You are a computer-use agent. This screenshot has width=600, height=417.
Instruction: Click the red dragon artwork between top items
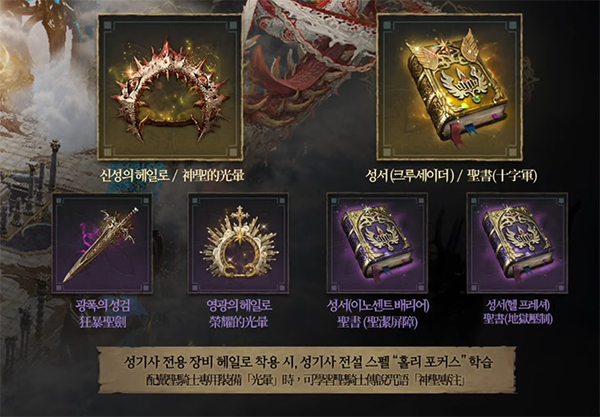308,73
